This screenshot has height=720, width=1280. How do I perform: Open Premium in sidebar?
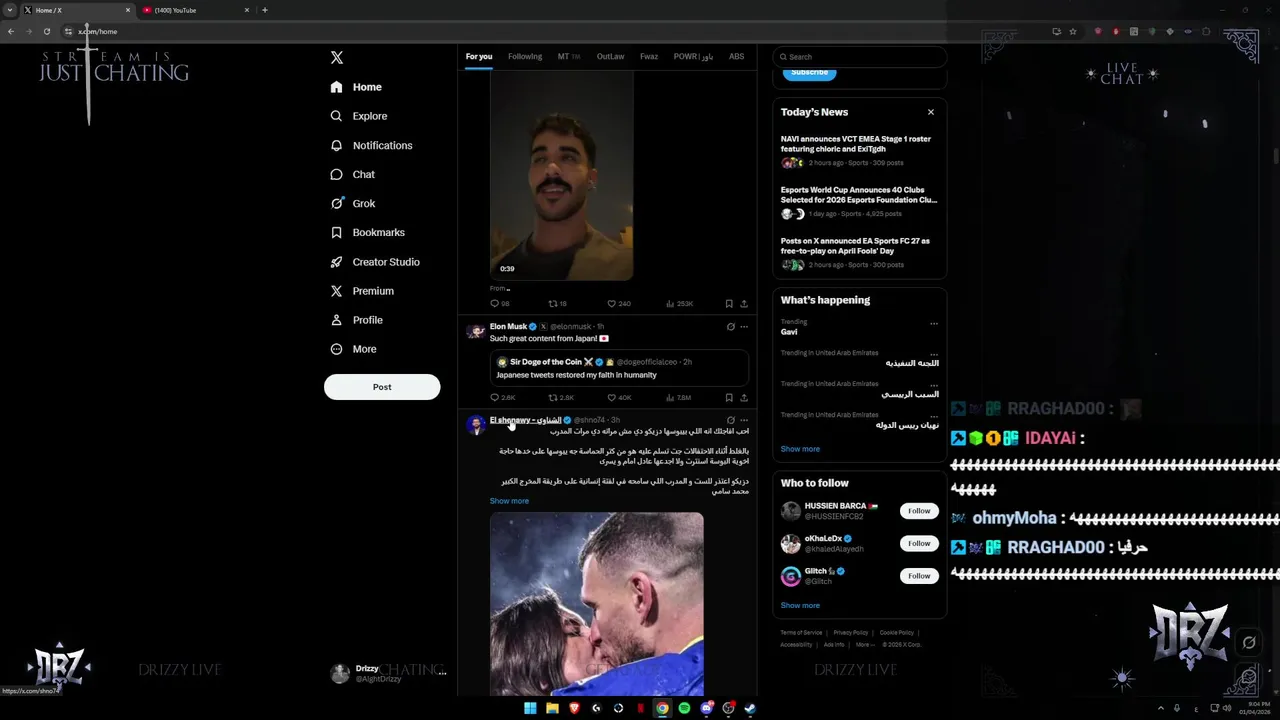click(361, 291)
